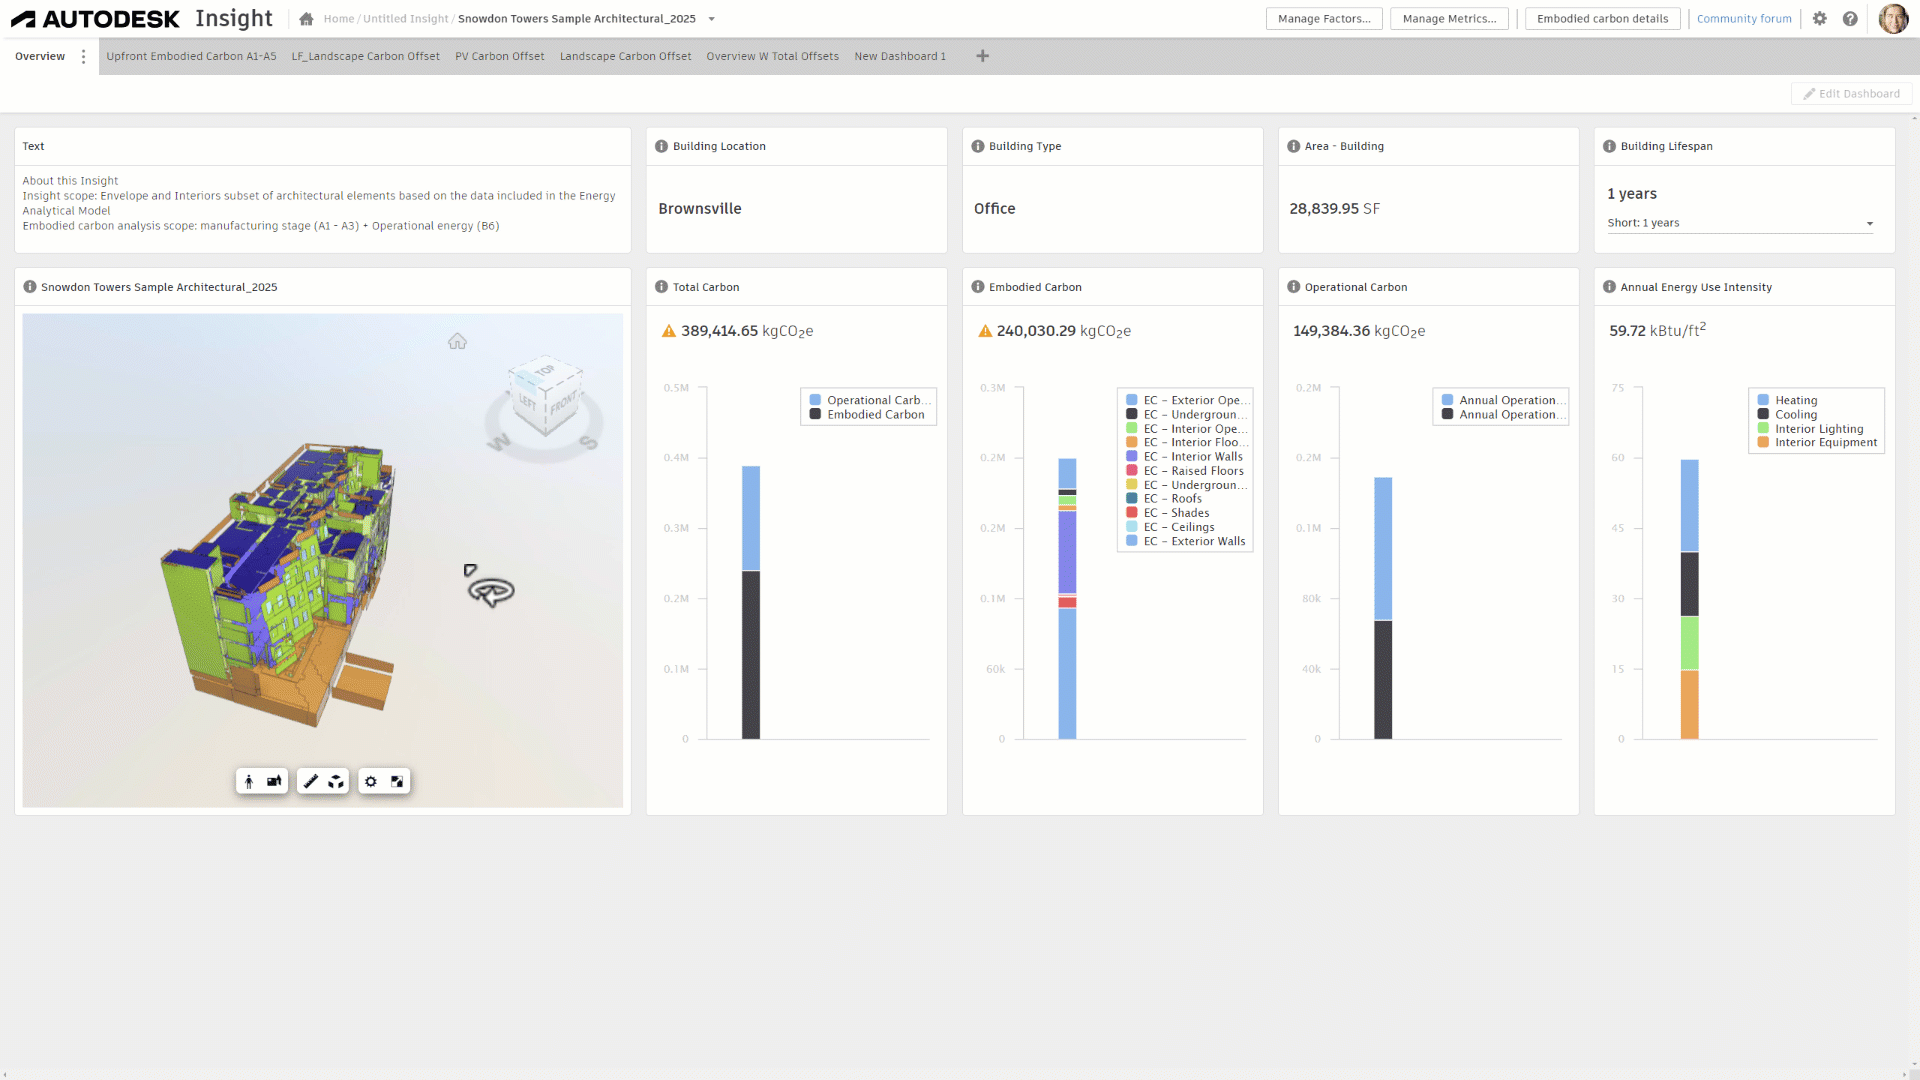This screenshot has height=1080, width=1920.
Task: Open the help question mark icon
Action: point(1850,19)
